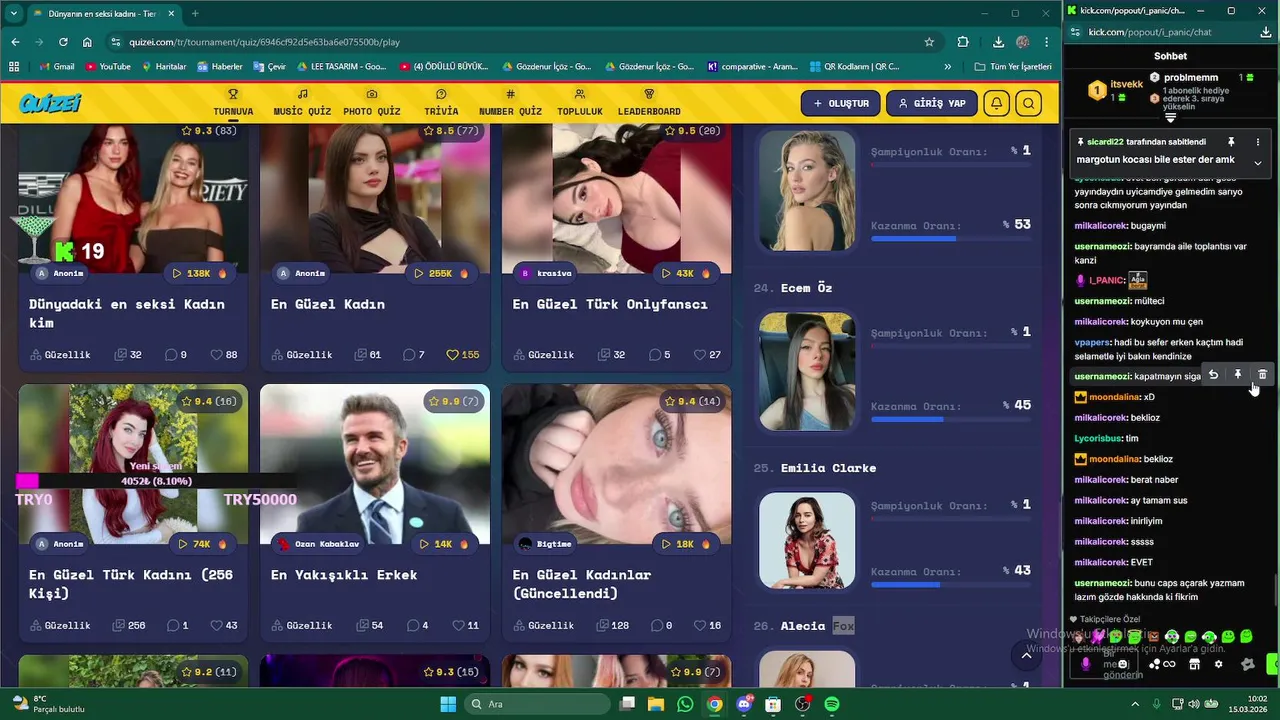
Task: Open new Chrome tab plus button
Action: click(195, 14)
